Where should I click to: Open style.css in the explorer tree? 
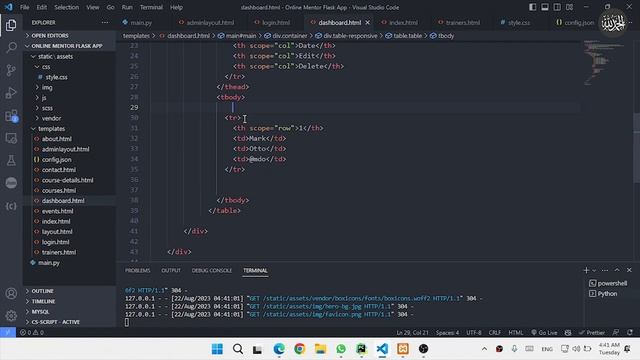pyautogui.click(x=56, y=77)
